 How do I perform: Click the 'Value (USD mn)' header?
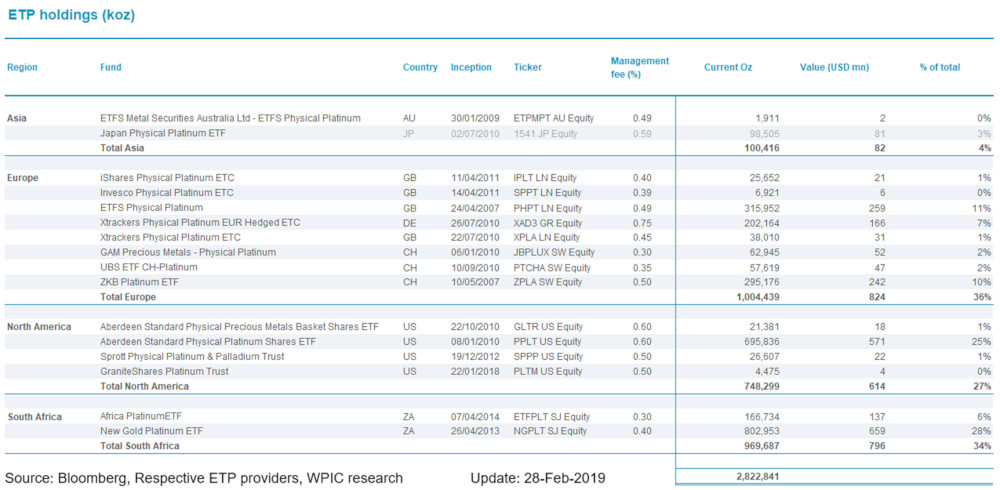pyautogui.click(x=834, y=68)
